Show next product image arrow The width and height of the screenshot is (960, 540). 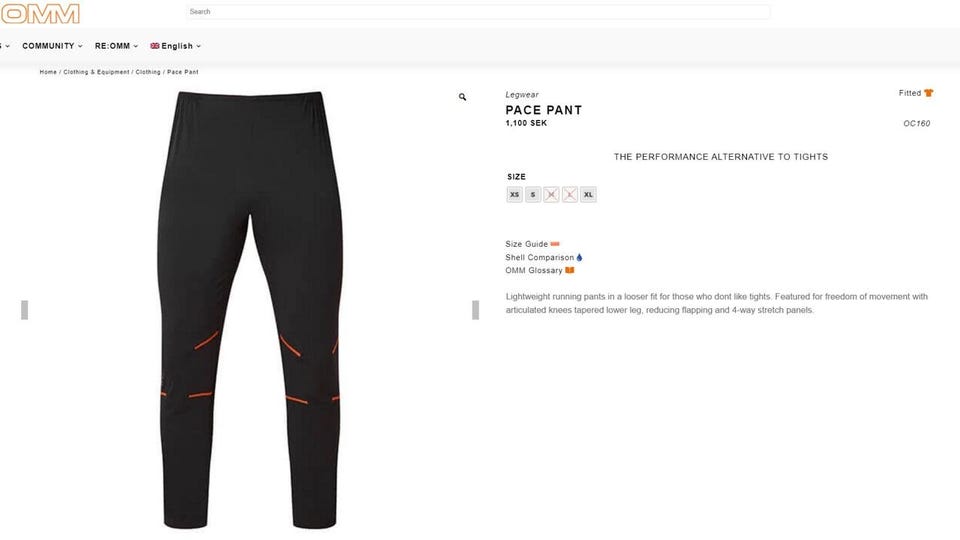tap(475, 310)
